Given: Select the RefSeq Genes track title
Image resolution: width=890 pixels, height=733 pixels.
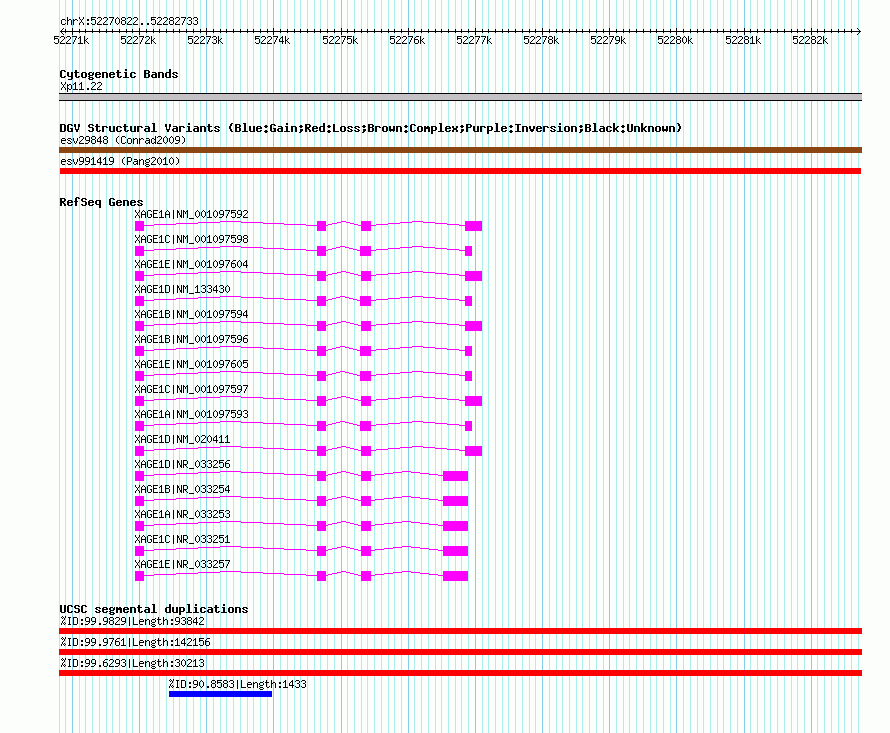Looking at the screenshot, I should pyautogui.click(x=101, y=202).
